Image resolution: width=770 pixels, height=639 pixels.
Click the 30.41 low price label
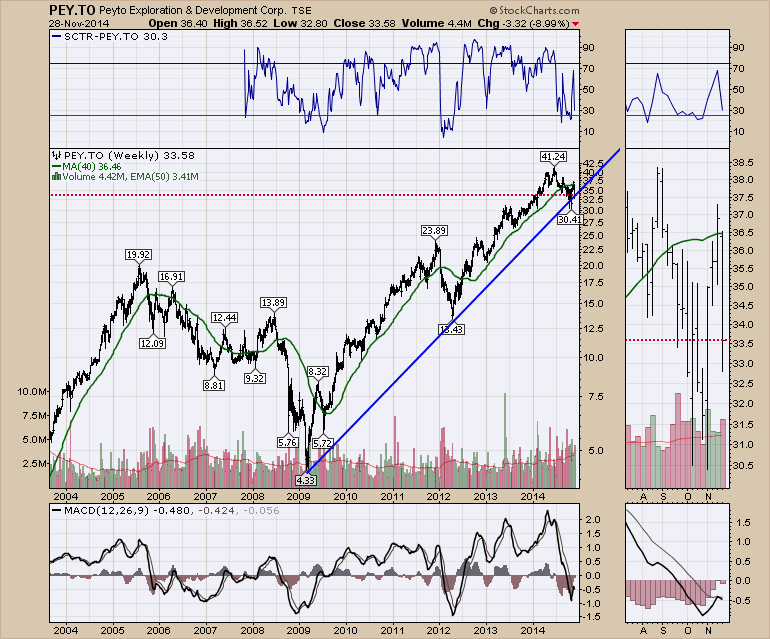[570, 220]
